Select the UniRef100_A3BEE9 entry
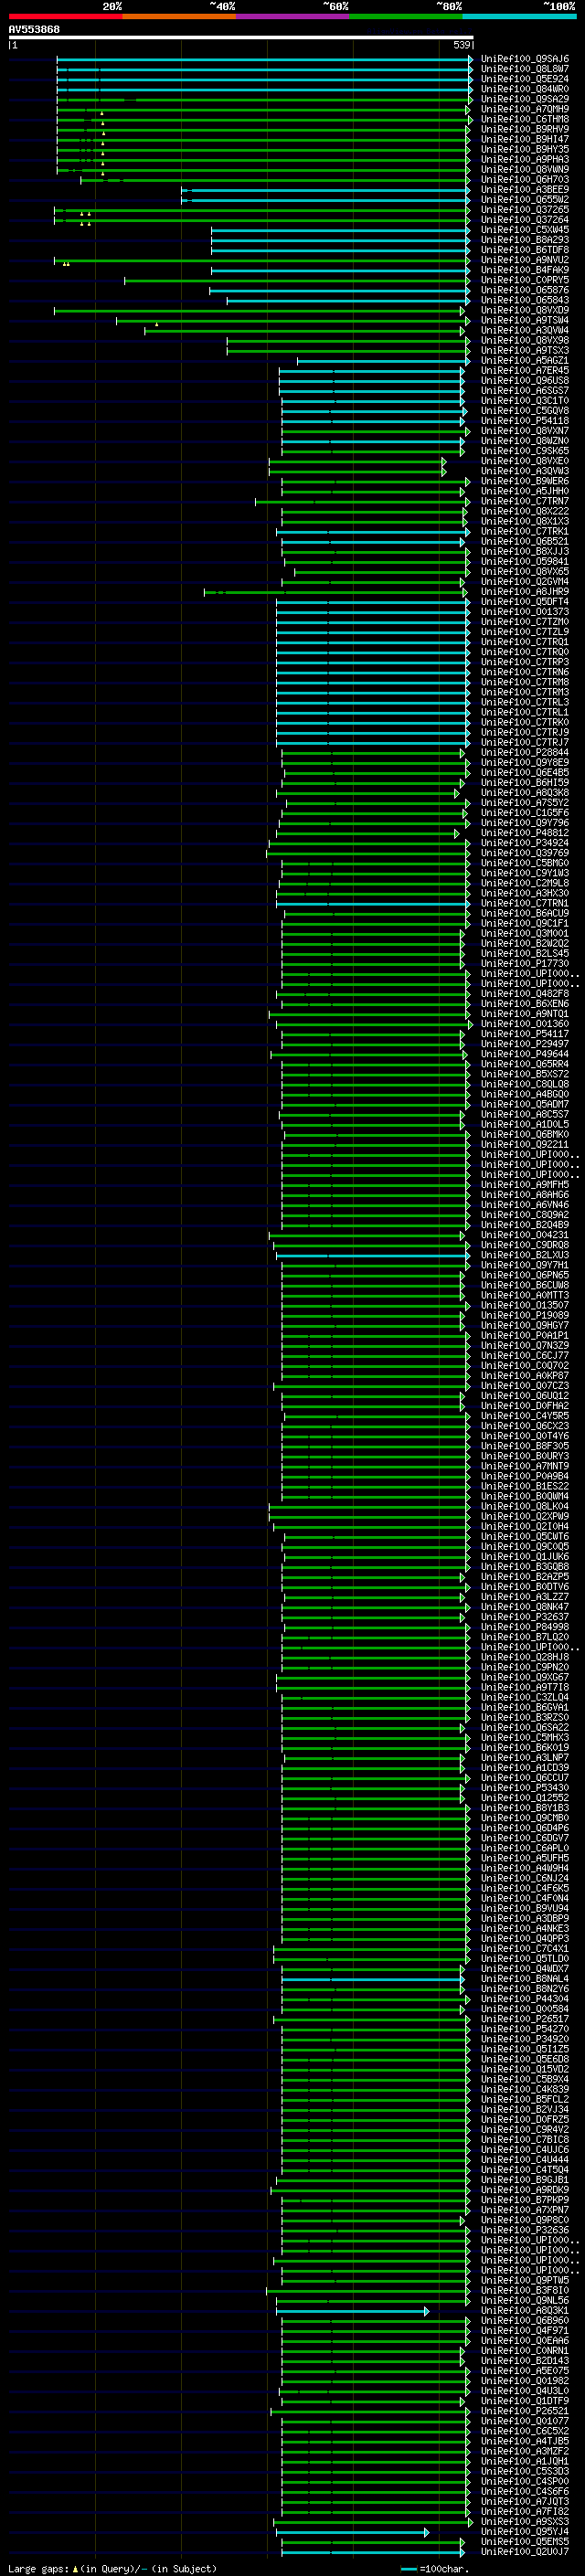This screenshot has height=2576, width=585. [525, 190]
